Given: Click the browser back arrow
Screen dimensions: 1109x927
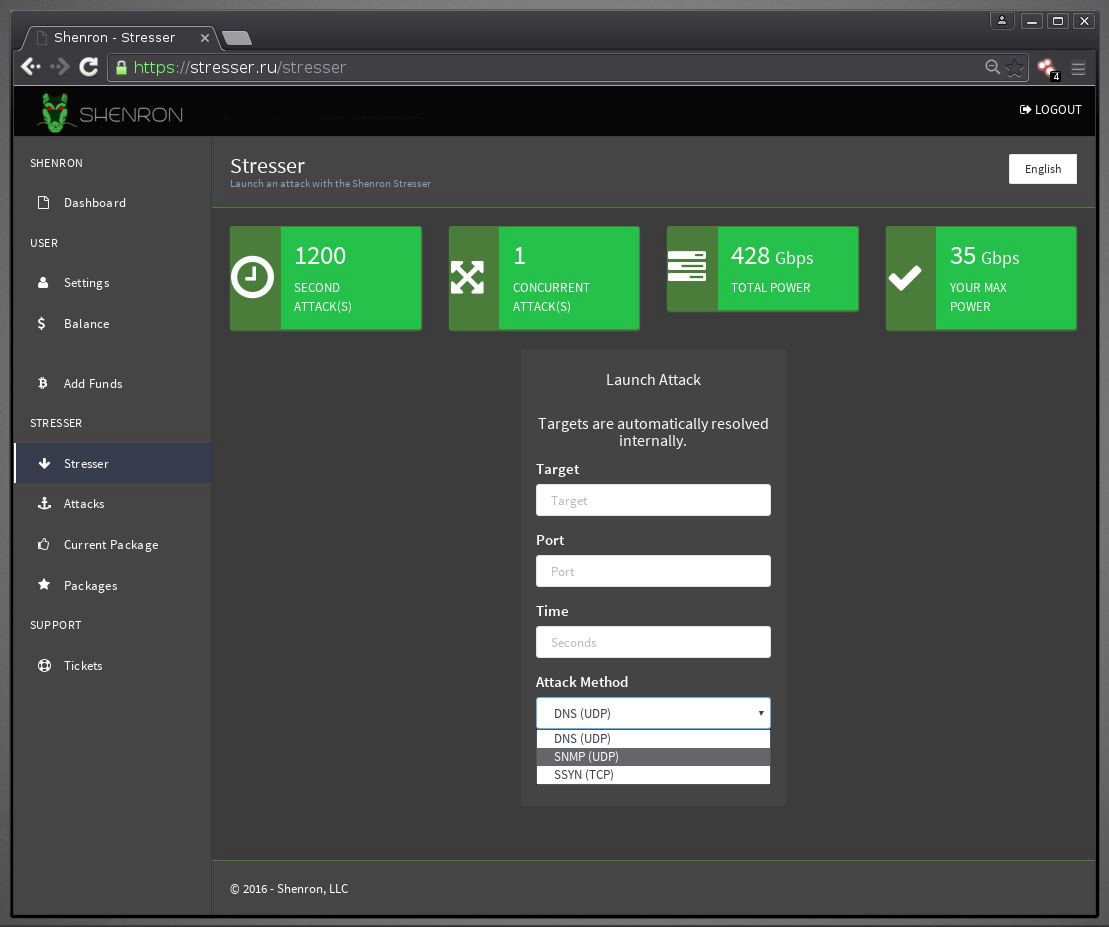Looking at the screenshot, I should (x=30, y=67).
